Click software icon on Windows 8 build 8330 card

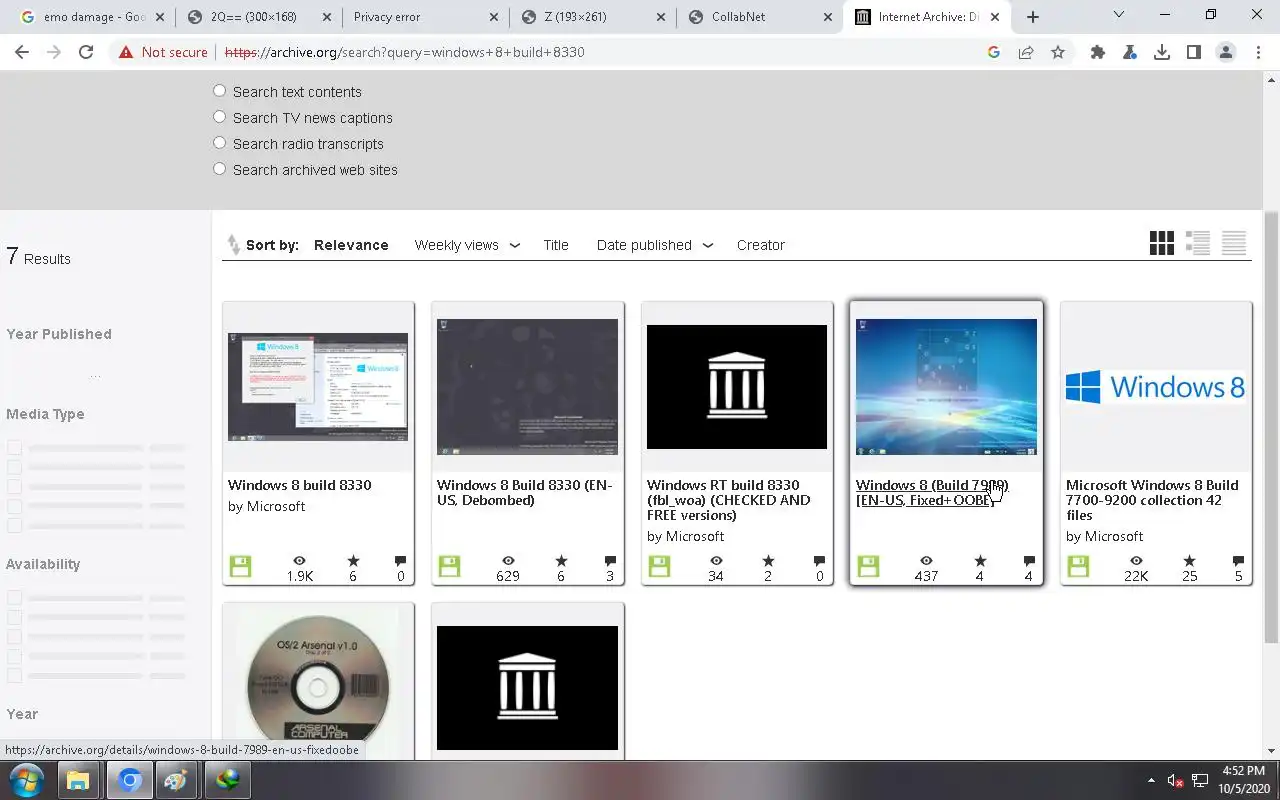[x=240, y=566]
